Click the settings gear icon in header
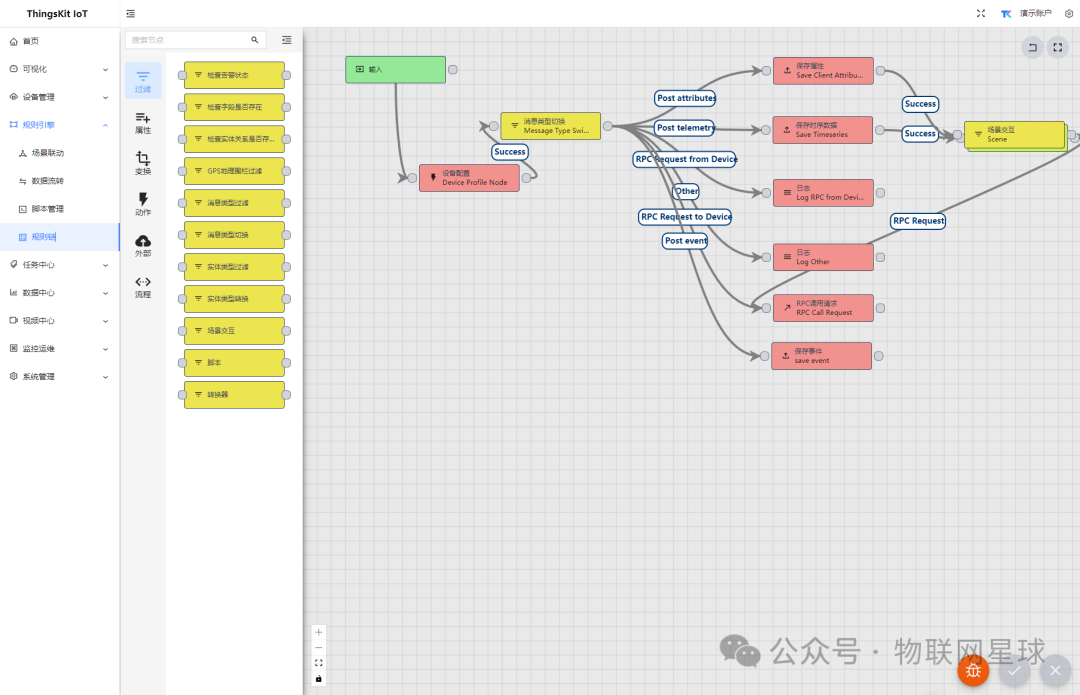The image size is (1080, 695). 1068,14
